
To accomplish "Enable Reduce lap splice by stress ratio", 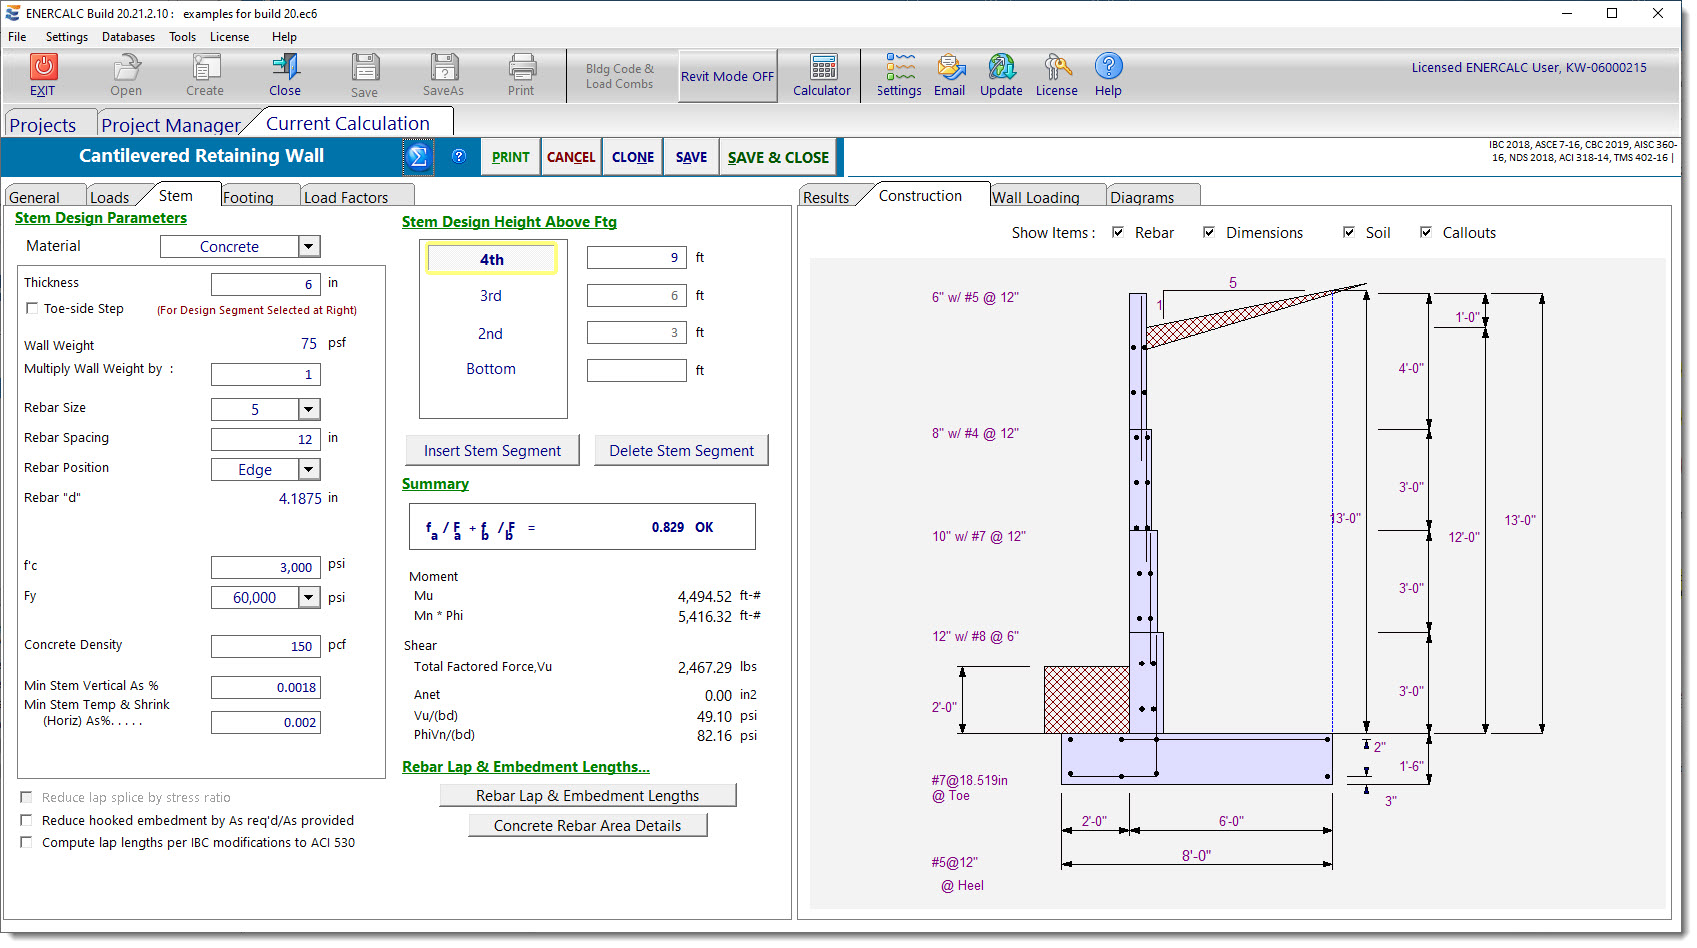I will tap(26, 797).
